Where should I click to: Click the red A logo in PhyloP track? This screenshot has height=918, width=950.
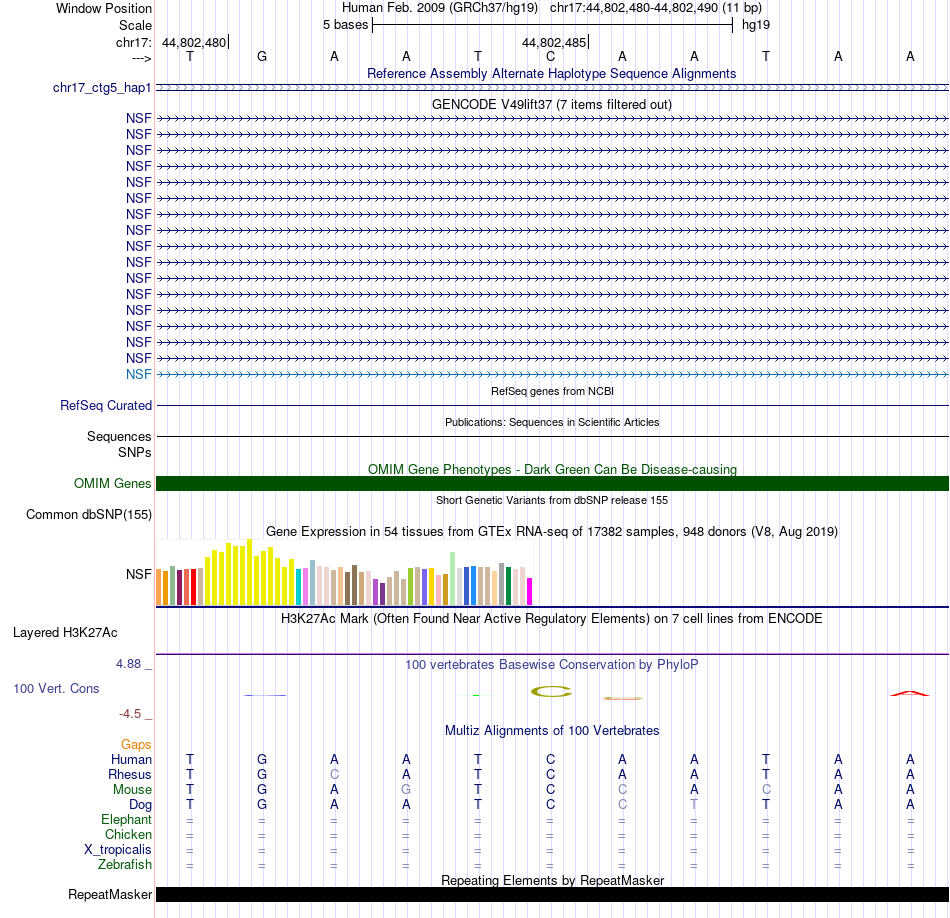(909, 693)
